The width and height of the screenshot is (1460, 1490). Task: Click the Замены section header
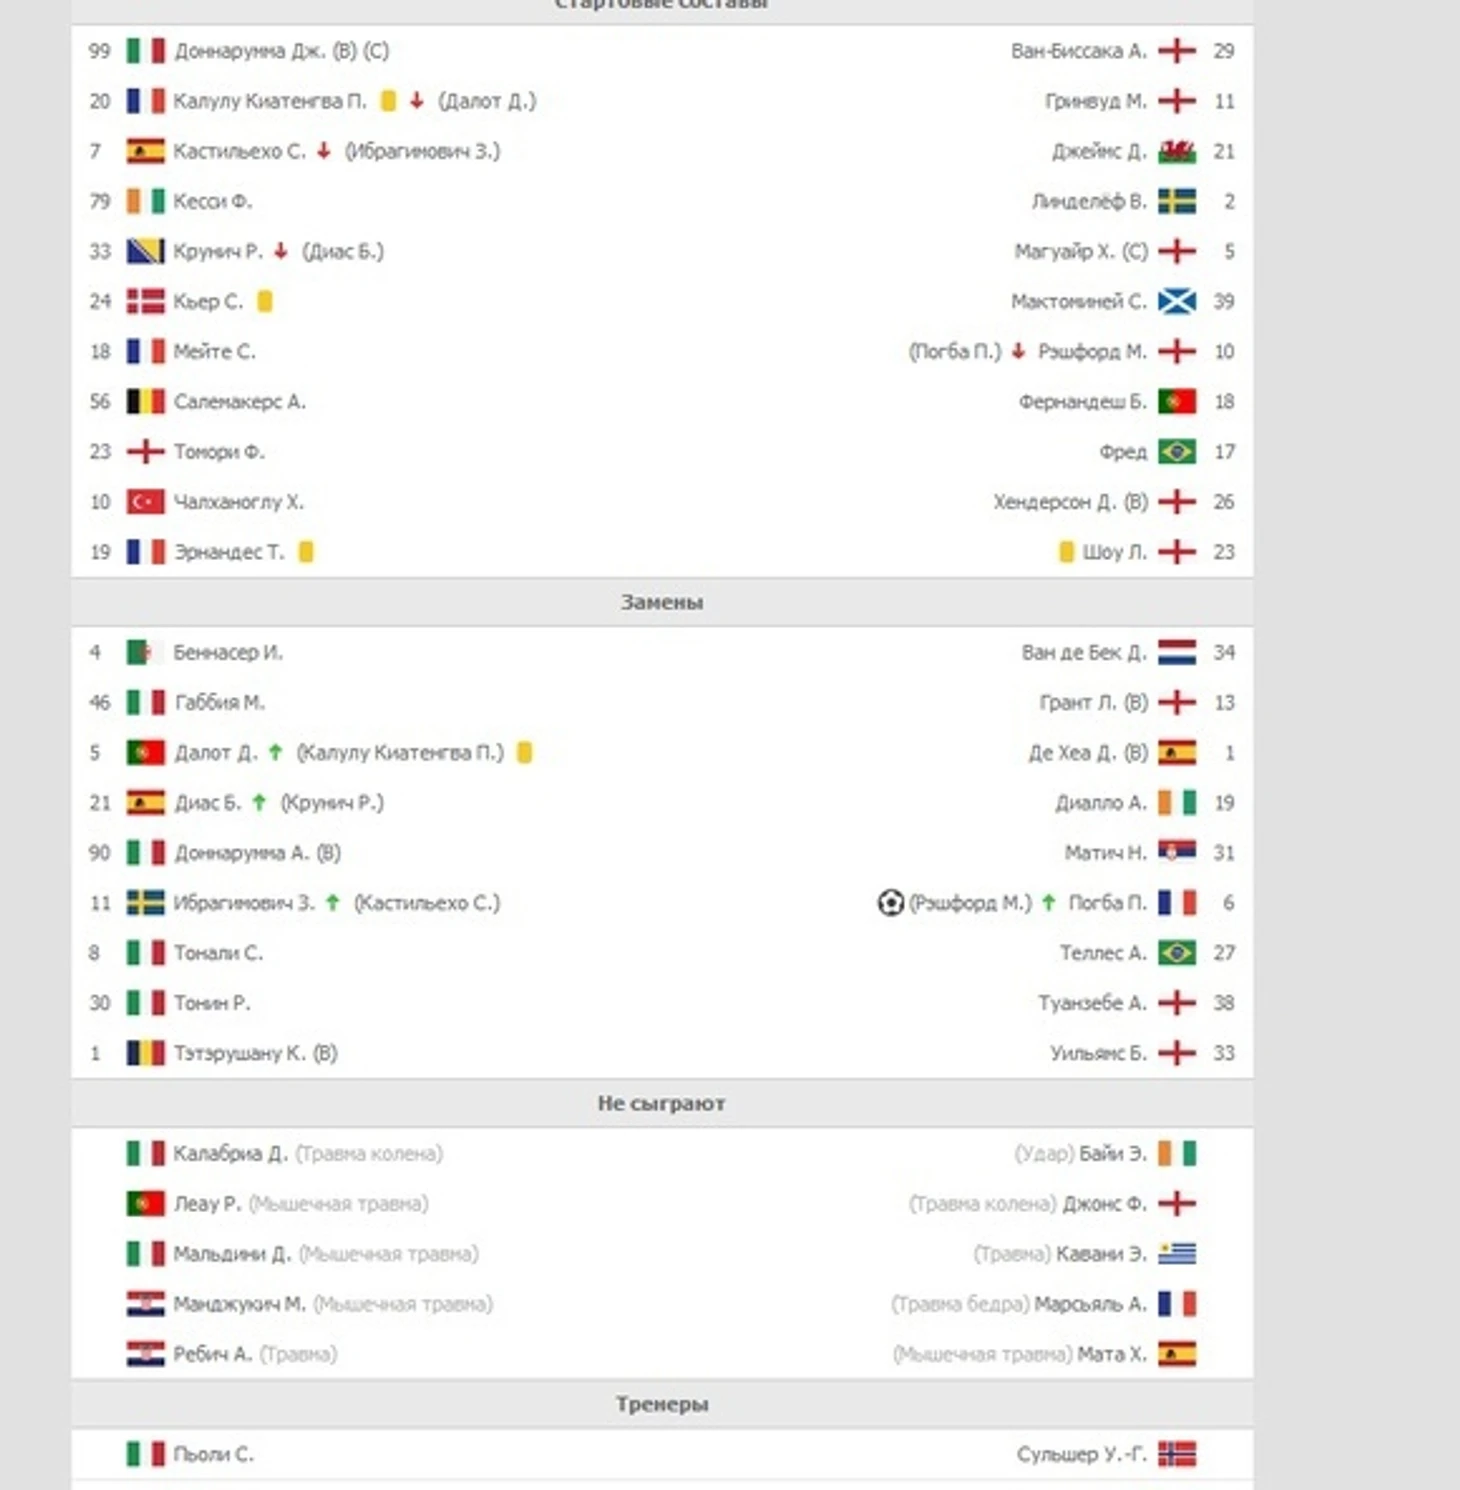pyautogui.click(x=662, y=602)
